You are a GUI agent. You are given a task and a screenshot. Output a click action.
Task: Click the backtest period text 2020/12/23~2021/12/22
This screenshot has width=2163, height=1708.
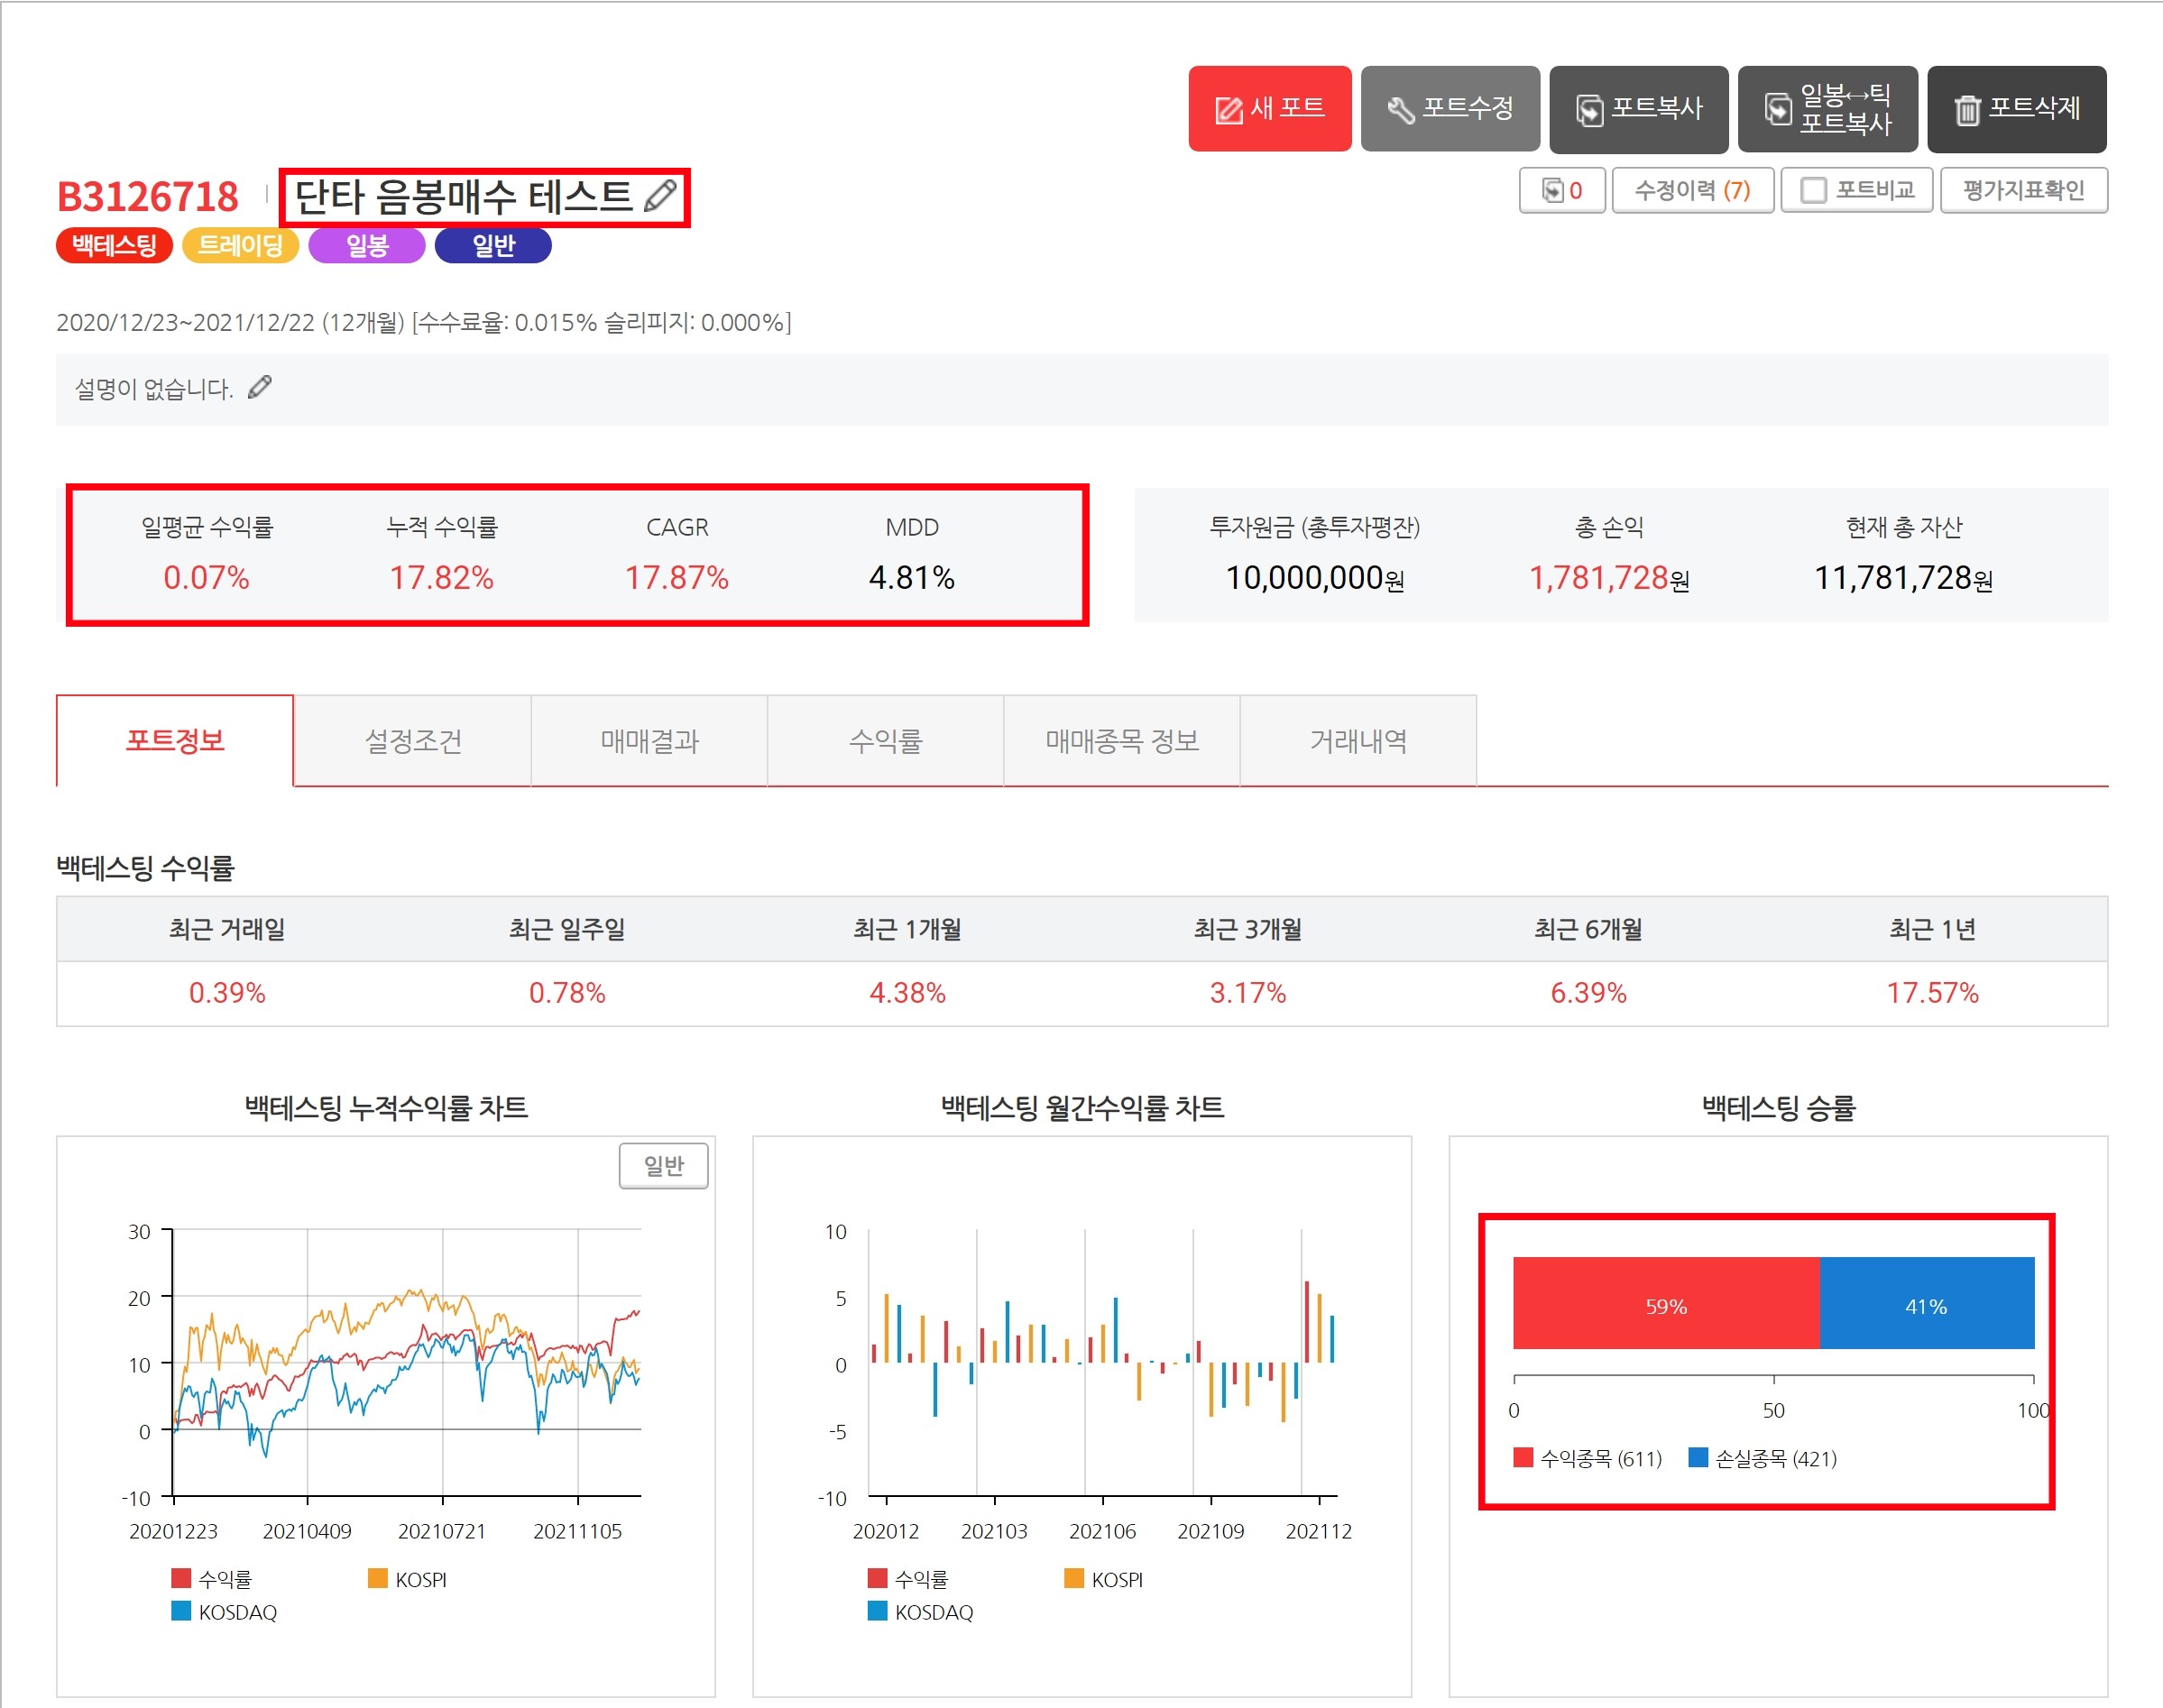[x=185, y=322]
